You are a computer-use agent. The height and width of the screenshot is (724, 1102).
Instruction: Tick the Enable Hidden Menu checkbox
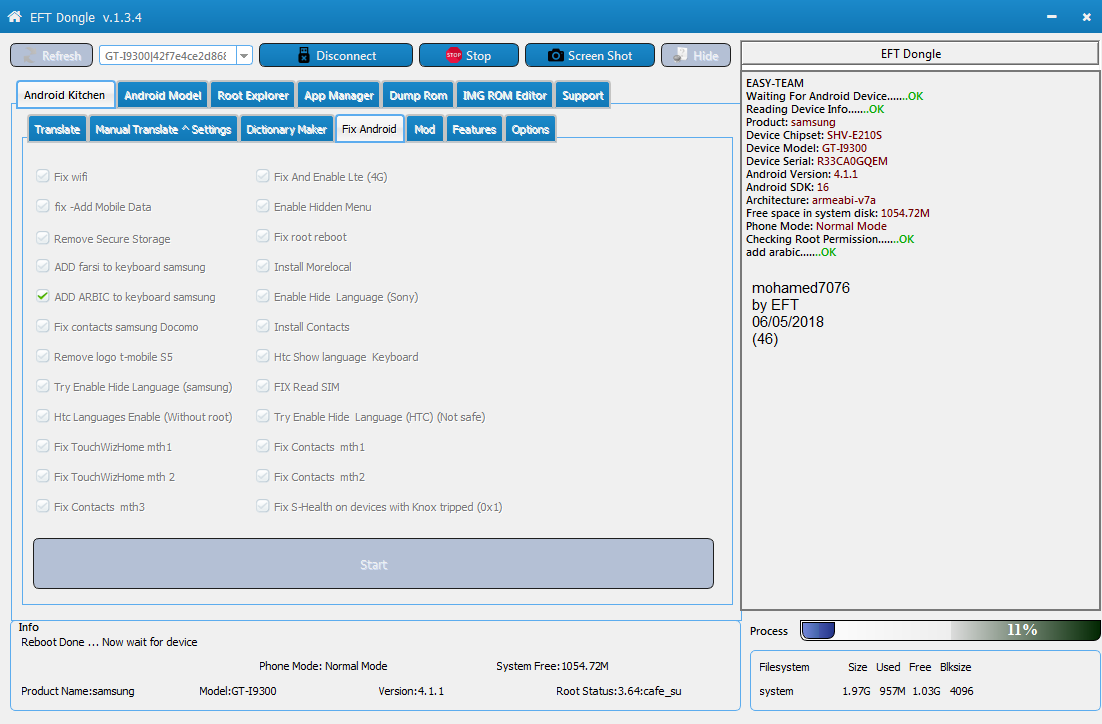tap(263, 206)
